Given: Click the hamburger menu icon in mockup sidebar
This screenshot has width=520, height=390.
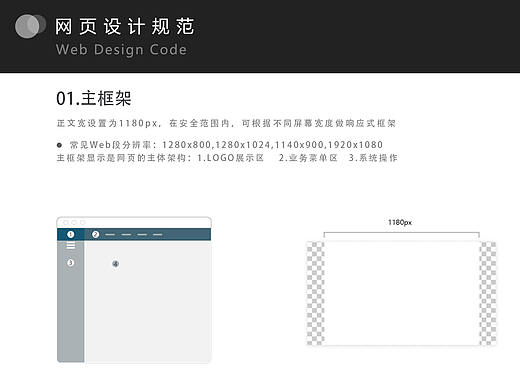Looking at the screenshot, I should (x=71, y=246).
